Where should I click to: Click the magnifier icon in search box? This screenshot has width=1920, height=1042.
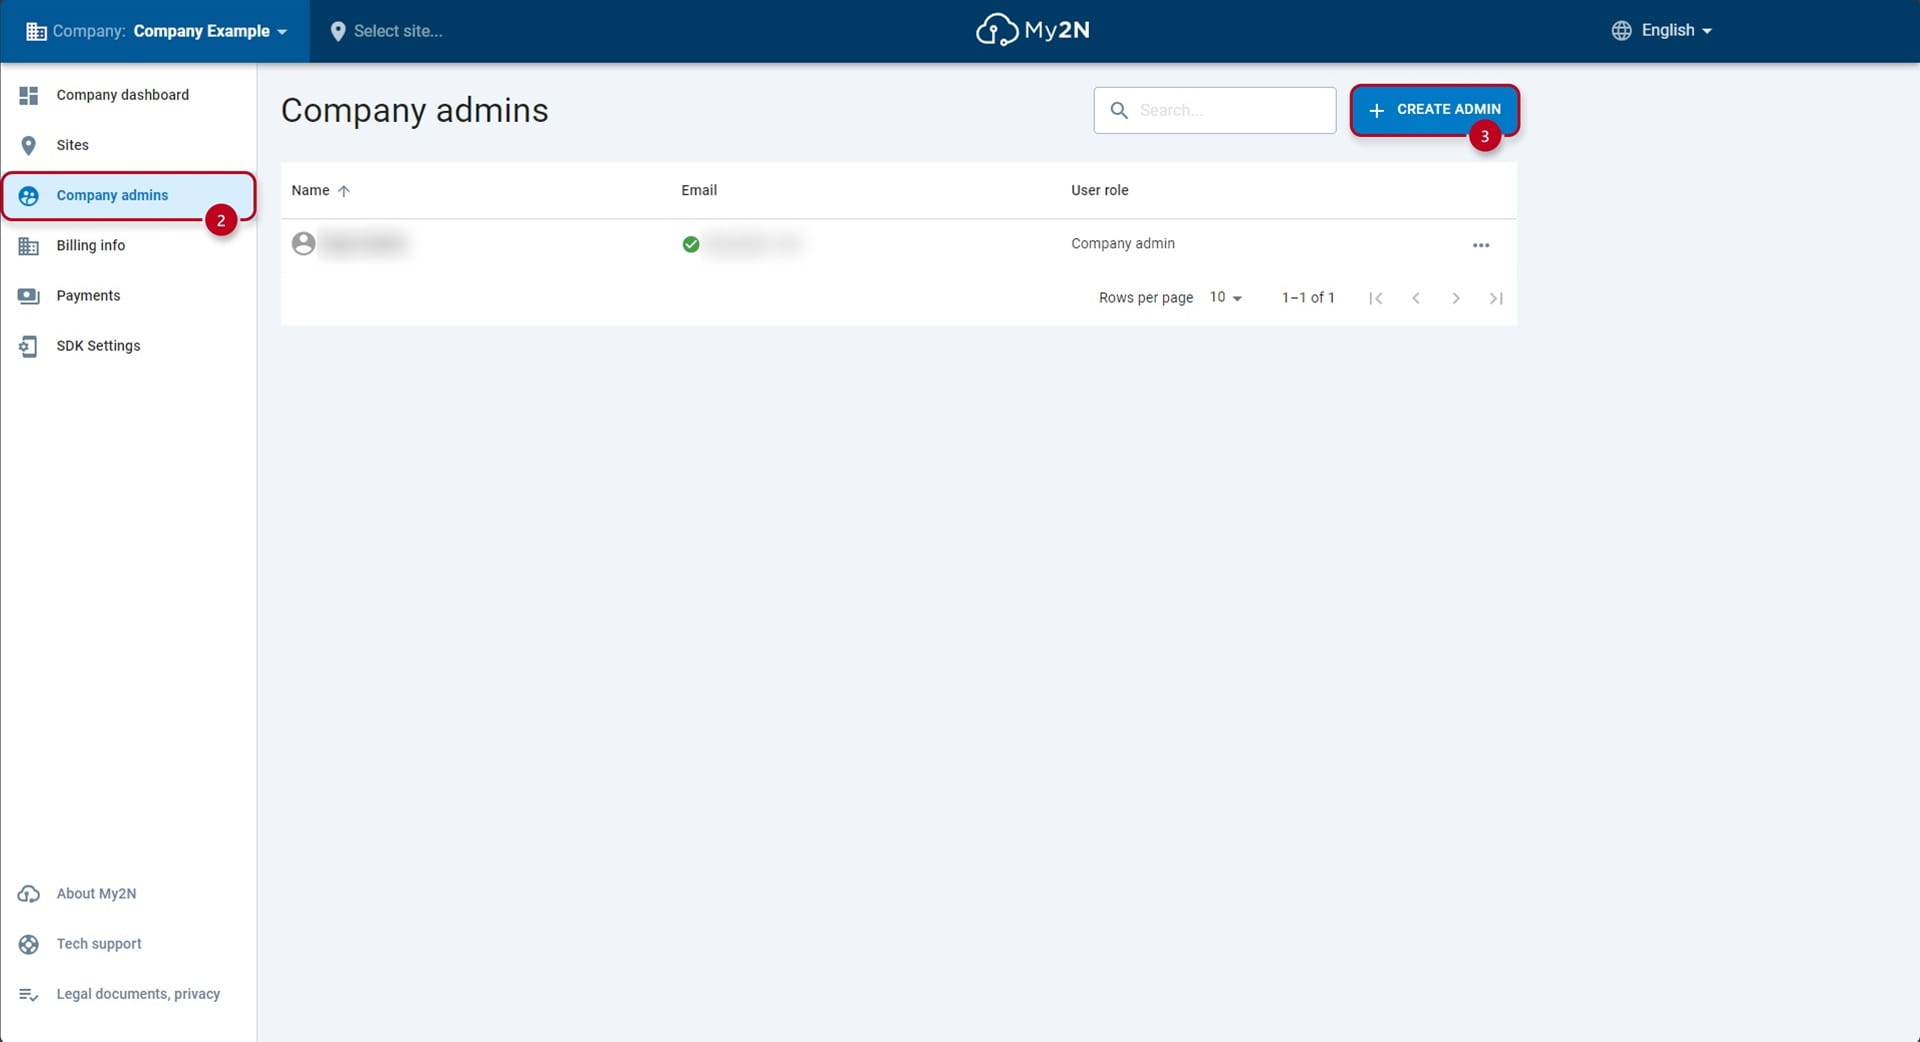(1119, 110)
